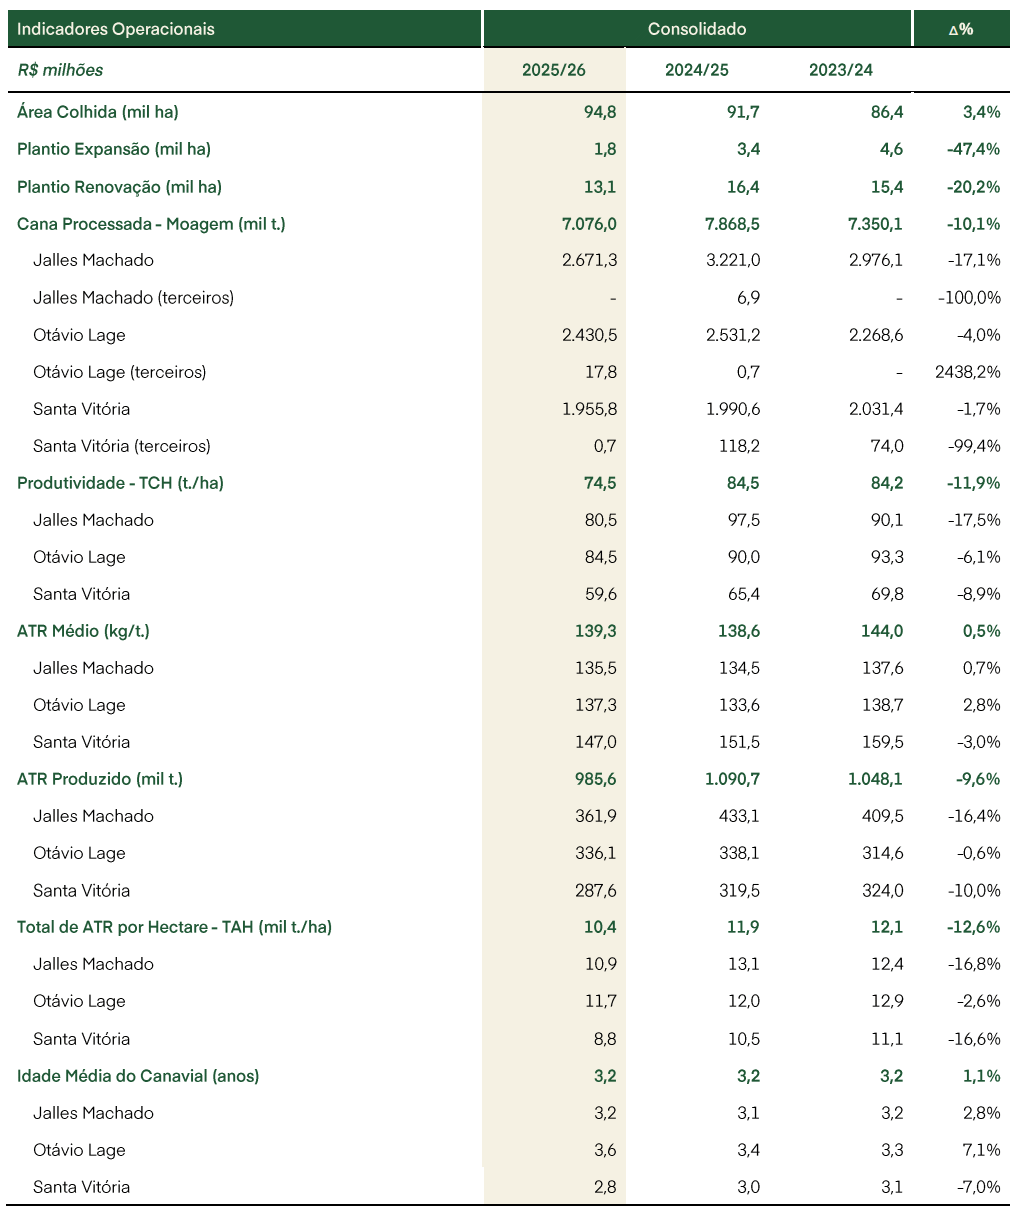Viewport: 1018px width, 1218px height.
Task: Select the Cana Processada - Moagem row label
Action: [151, 224]
